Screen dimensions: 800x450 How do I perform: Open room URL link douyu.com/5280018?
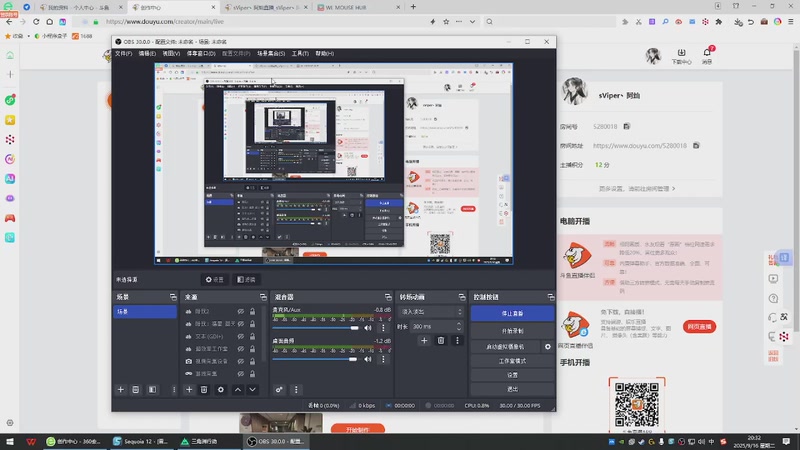(640, 145)
